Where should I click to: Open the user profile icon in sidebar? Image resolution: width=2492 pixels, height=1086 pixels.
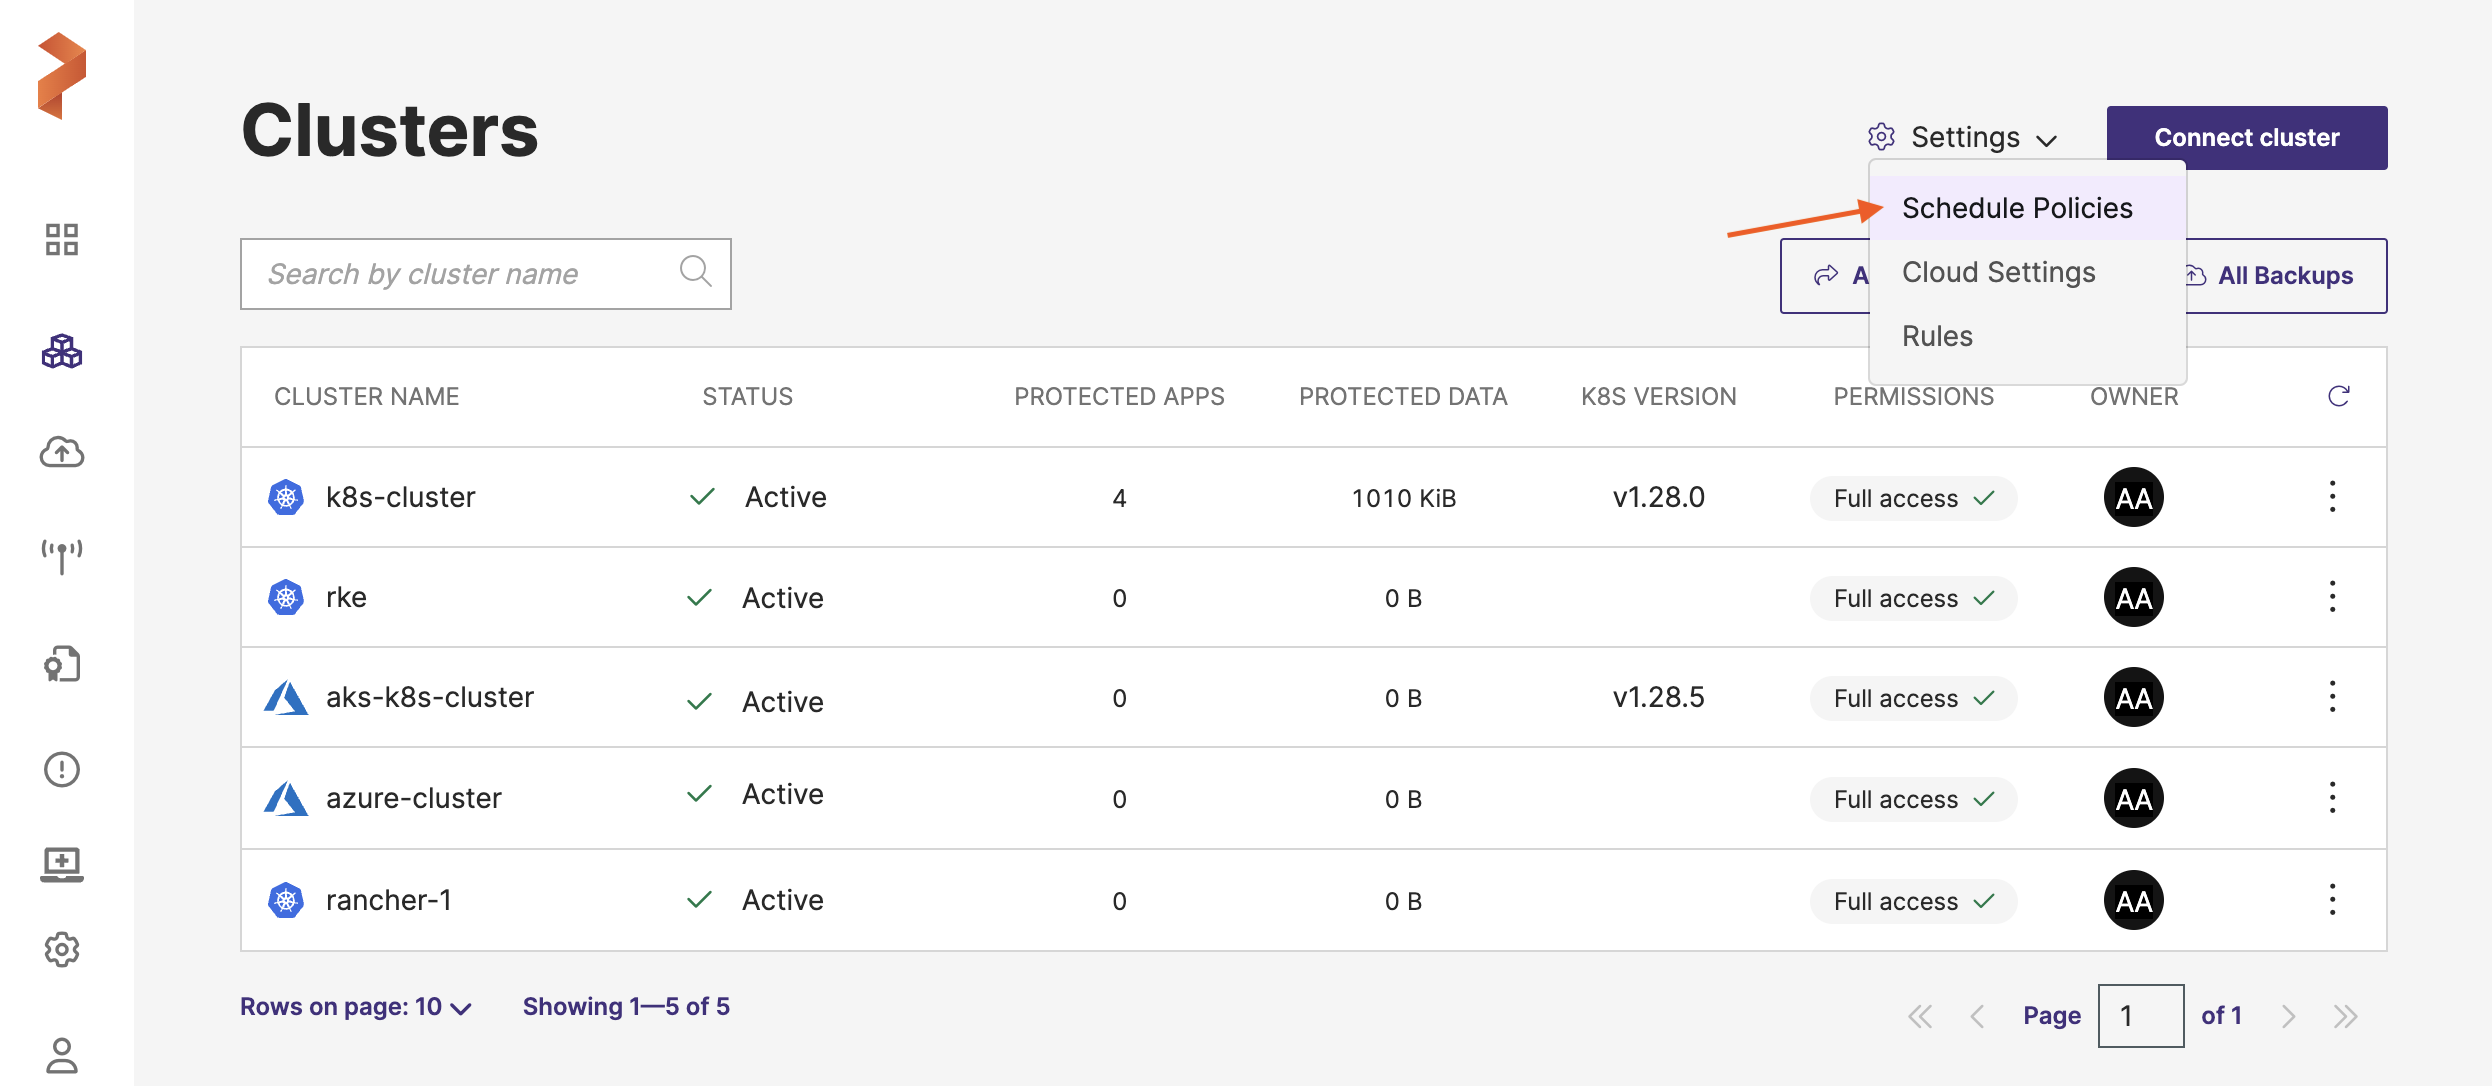pyautogui.click(x=62, y=1055)
